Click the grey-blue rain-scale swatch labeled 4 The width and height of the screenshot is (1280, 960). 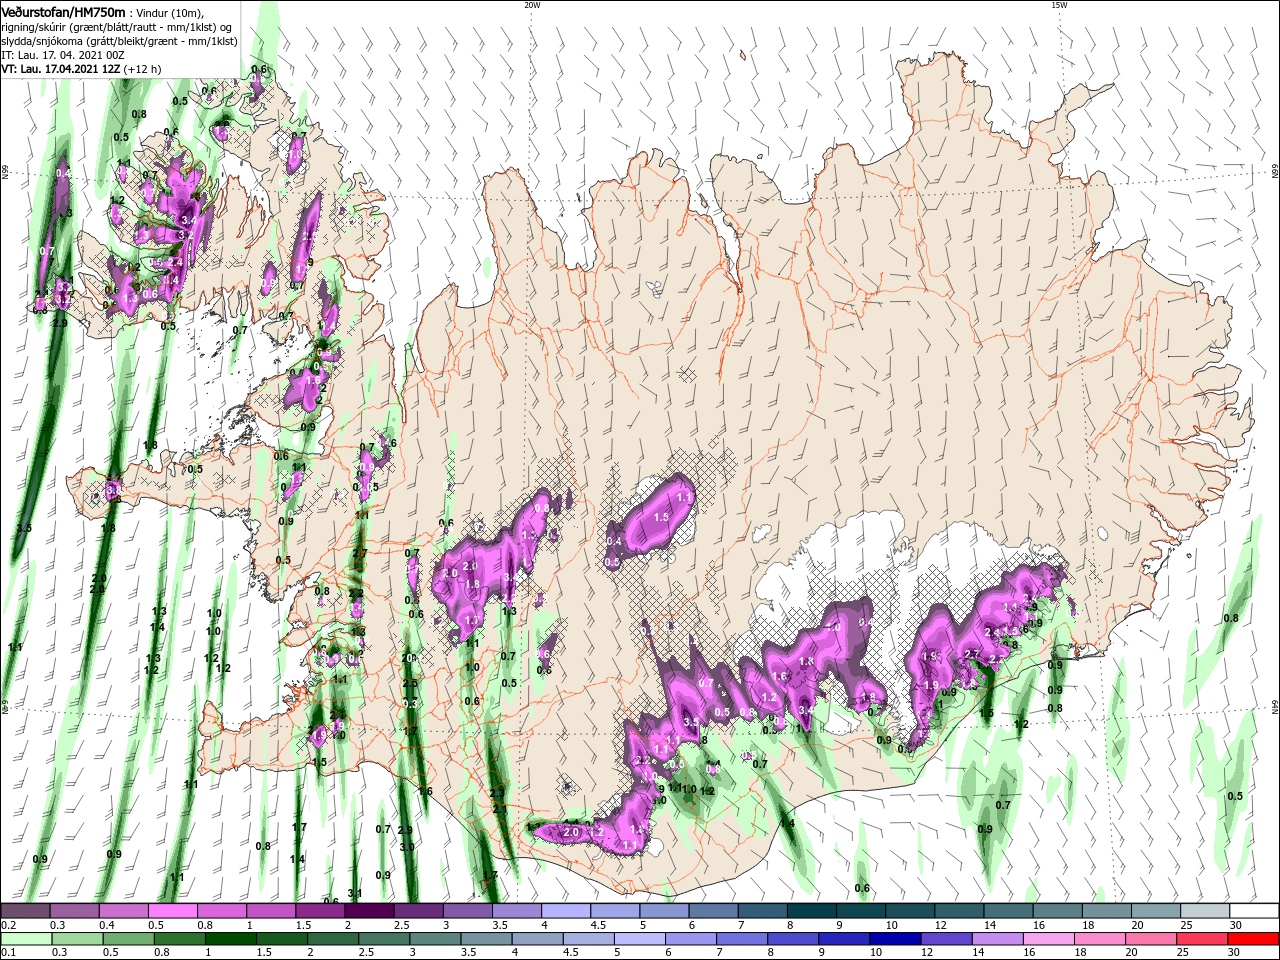click(x=537, y=939)
